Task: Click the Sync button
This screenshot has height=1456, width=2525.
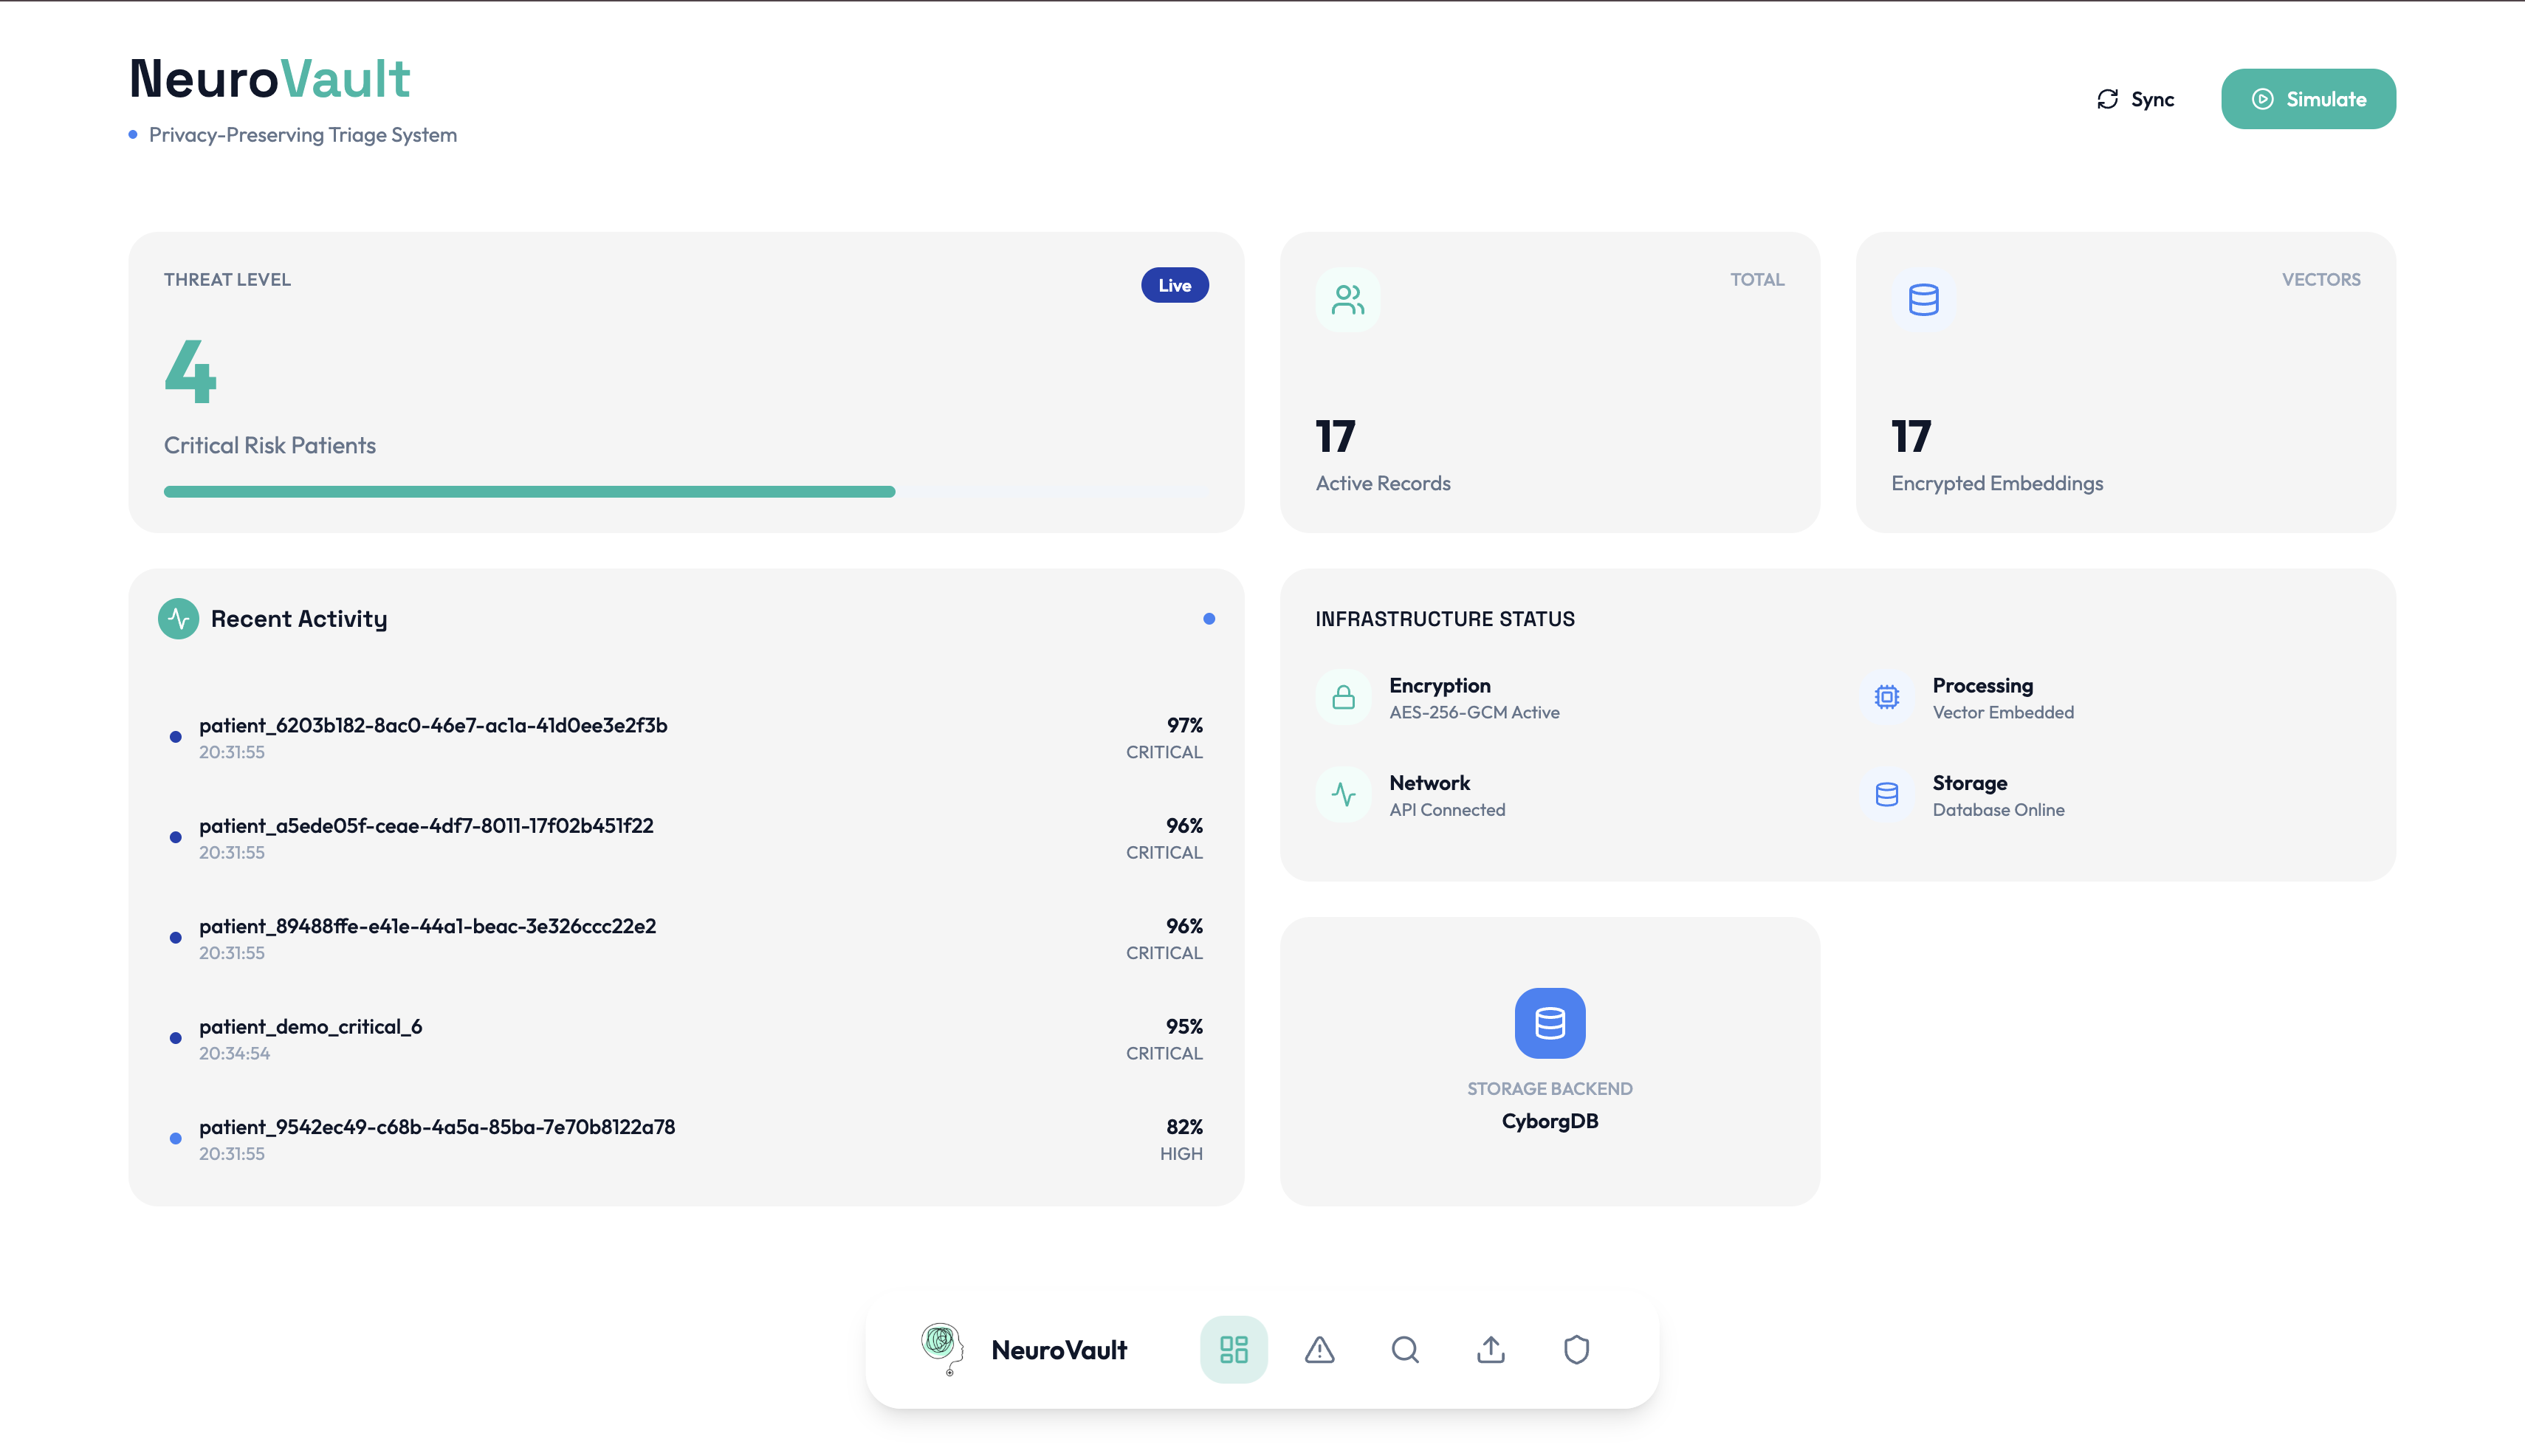Action: pos(2135,99)
